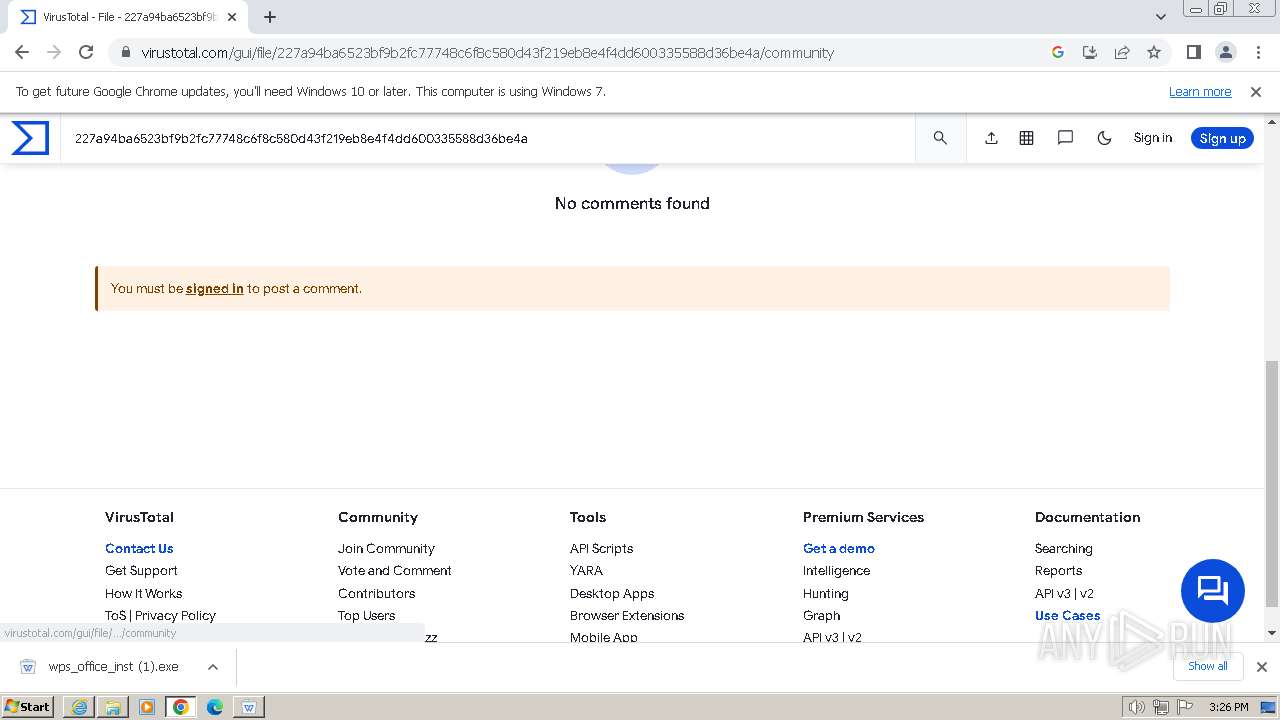
Task: Open the Windows Start menu
Action: click(x=28, y=706)
